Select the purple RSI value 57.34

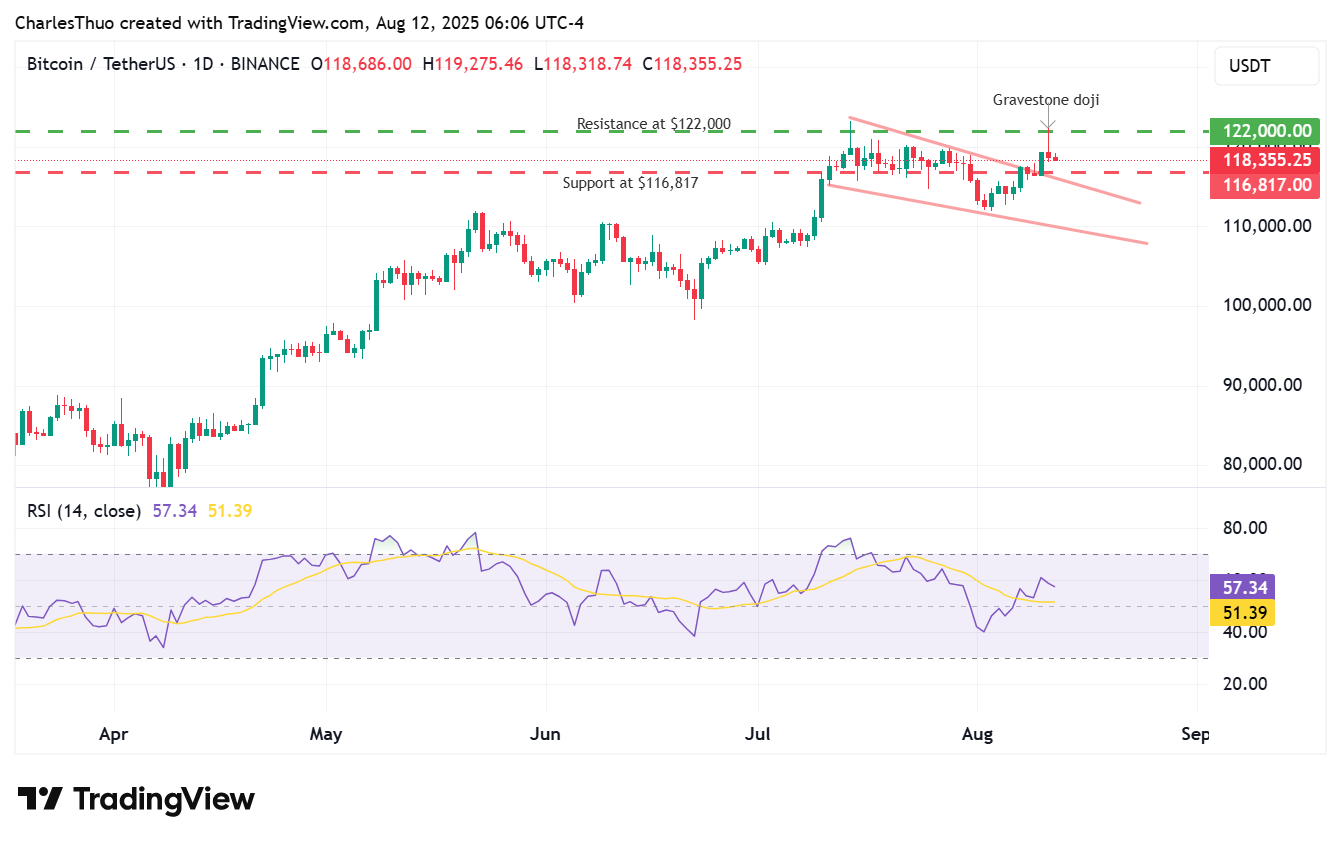pyautogui.click(x=173, y=510)
